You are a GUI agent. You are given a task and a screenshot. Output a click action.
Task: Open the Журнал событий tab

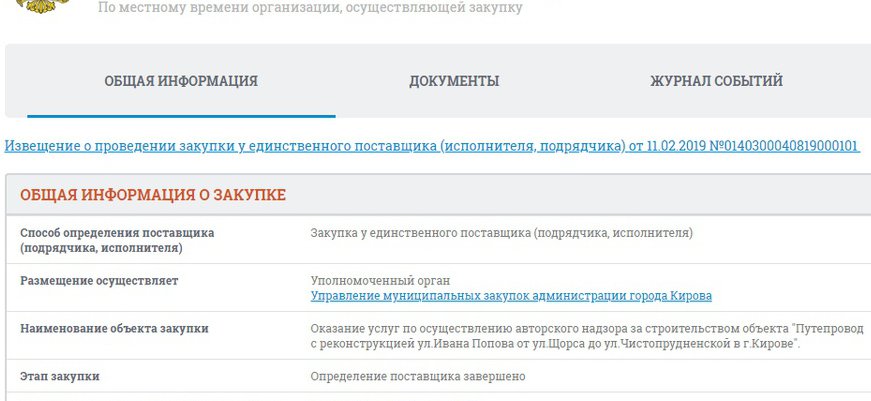pos(716,81)
